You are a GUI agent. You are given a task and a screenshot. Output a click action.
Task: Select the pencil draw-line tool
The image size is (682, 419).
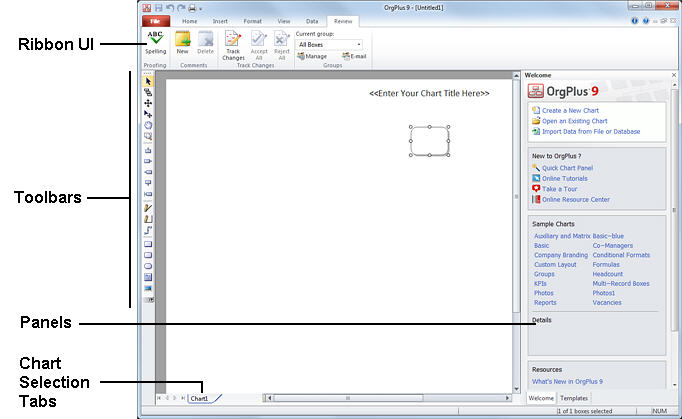[148, 208]
